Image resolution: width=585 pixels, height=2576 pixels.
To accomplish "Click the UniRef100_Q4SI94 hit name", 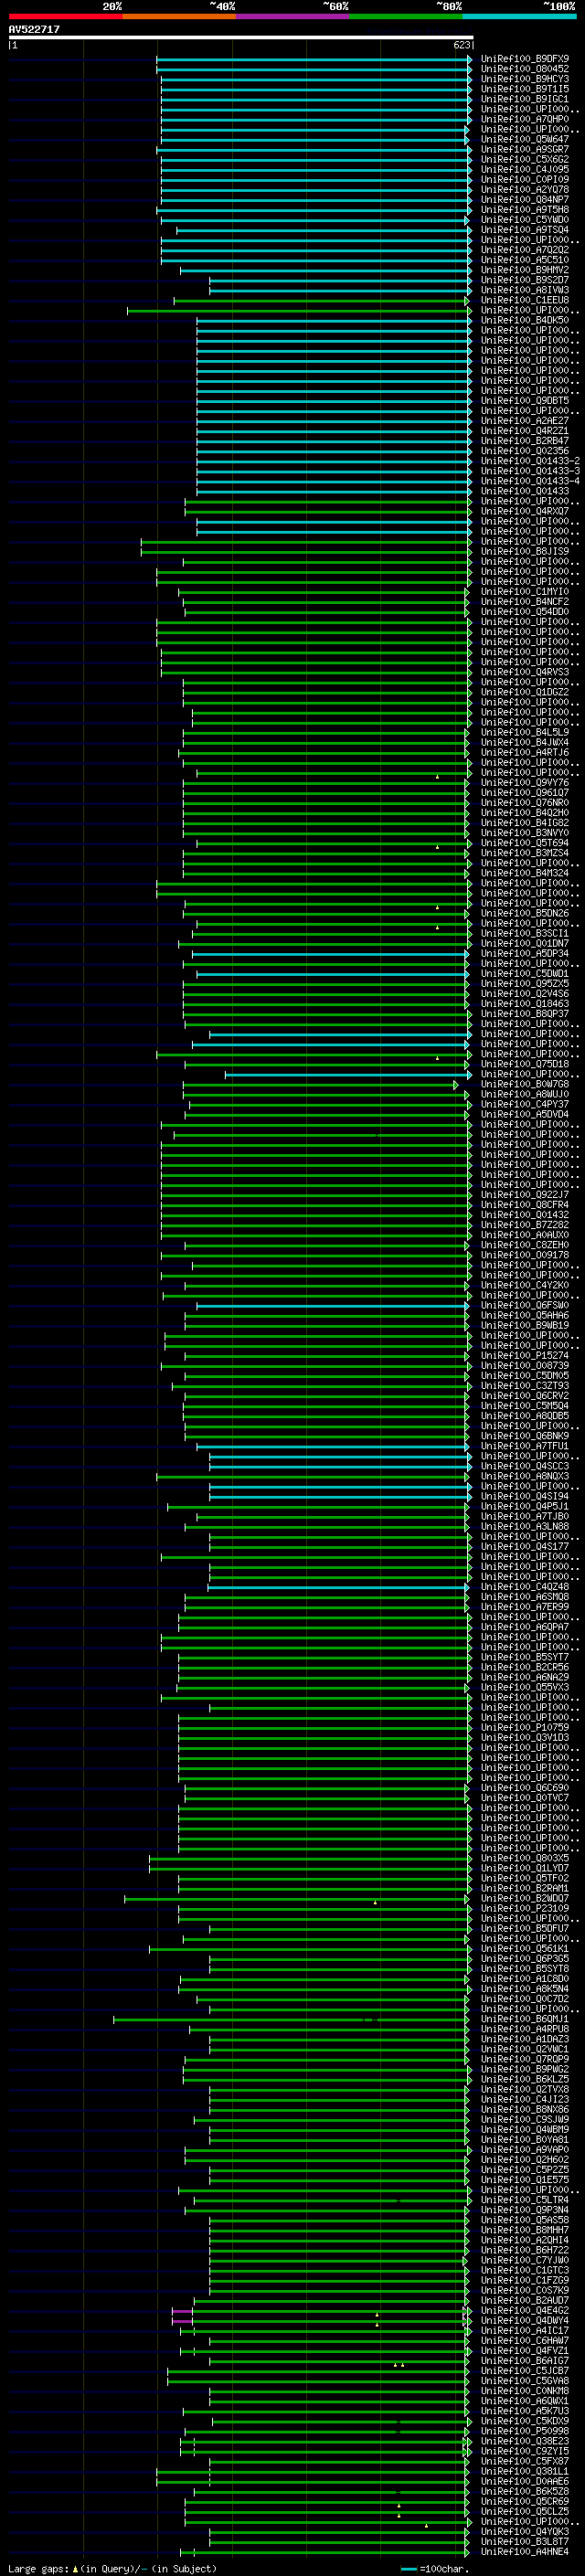I will click(525, 1496).
